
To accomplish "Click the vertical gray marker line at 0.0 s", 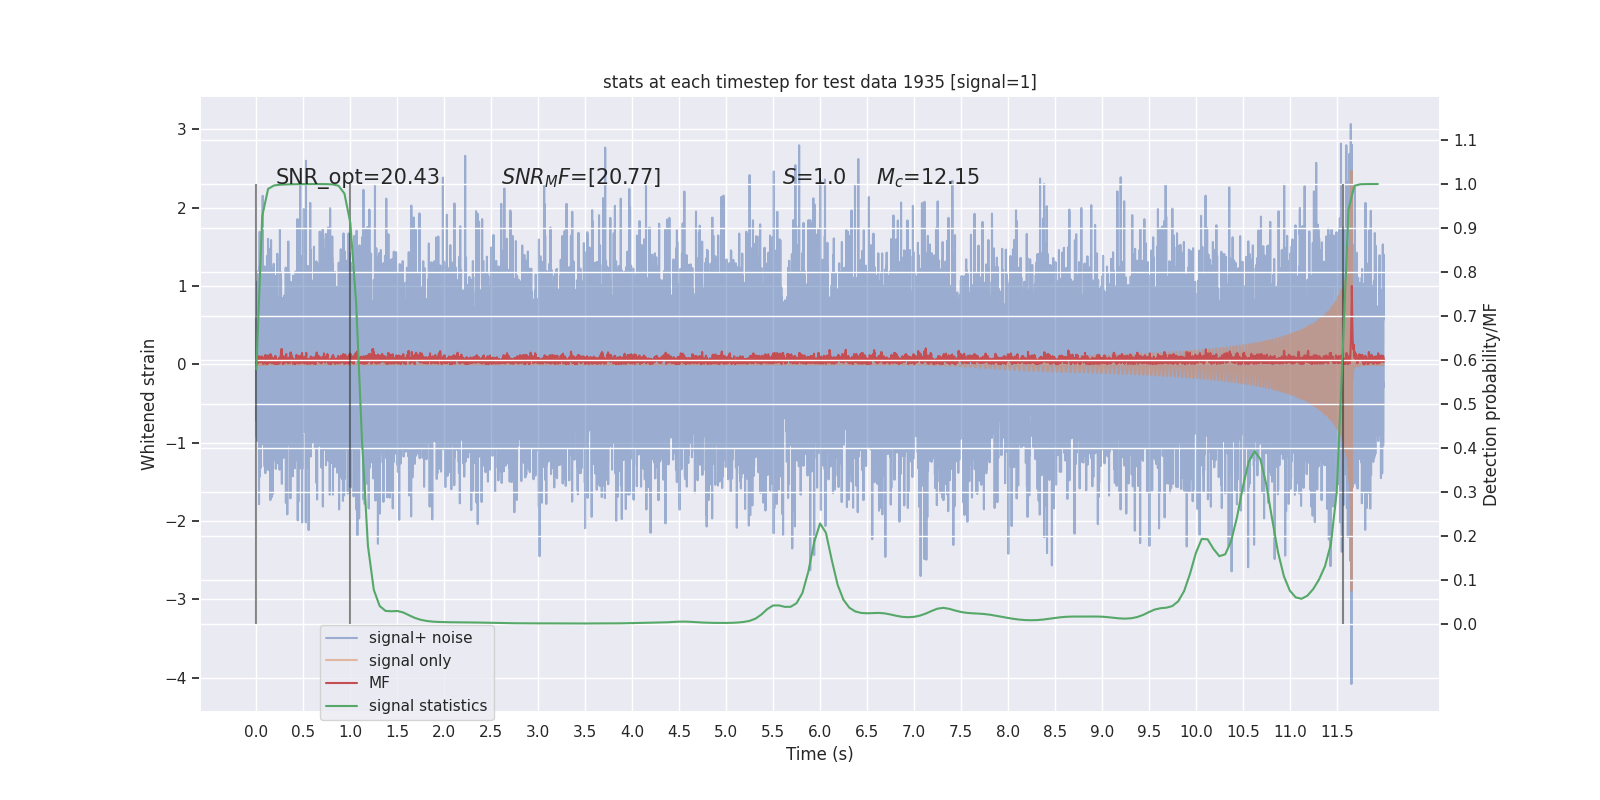I will 256,404.
